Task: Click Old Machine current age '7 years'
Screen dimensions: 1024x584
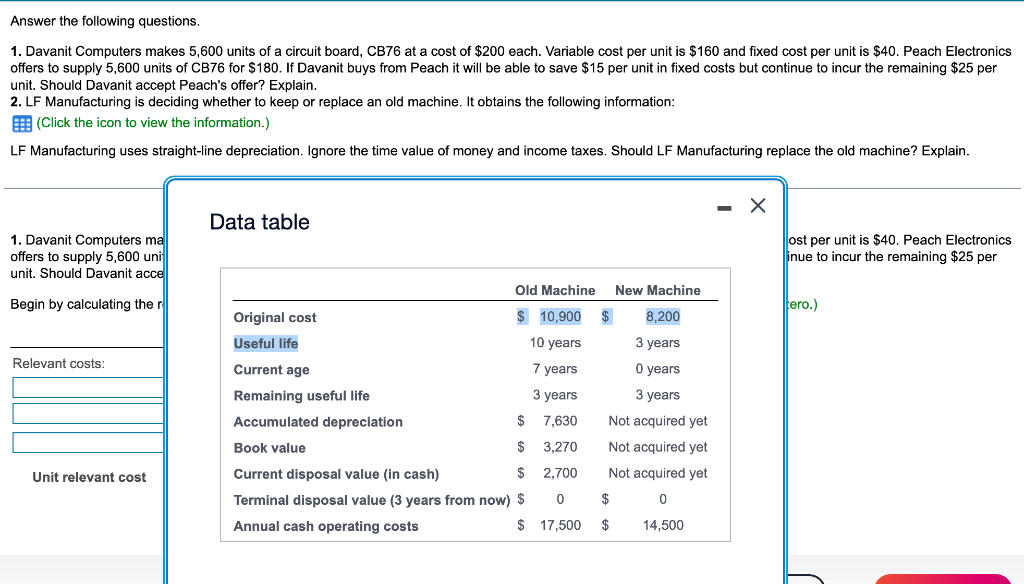Action: (x=555, y=369)
